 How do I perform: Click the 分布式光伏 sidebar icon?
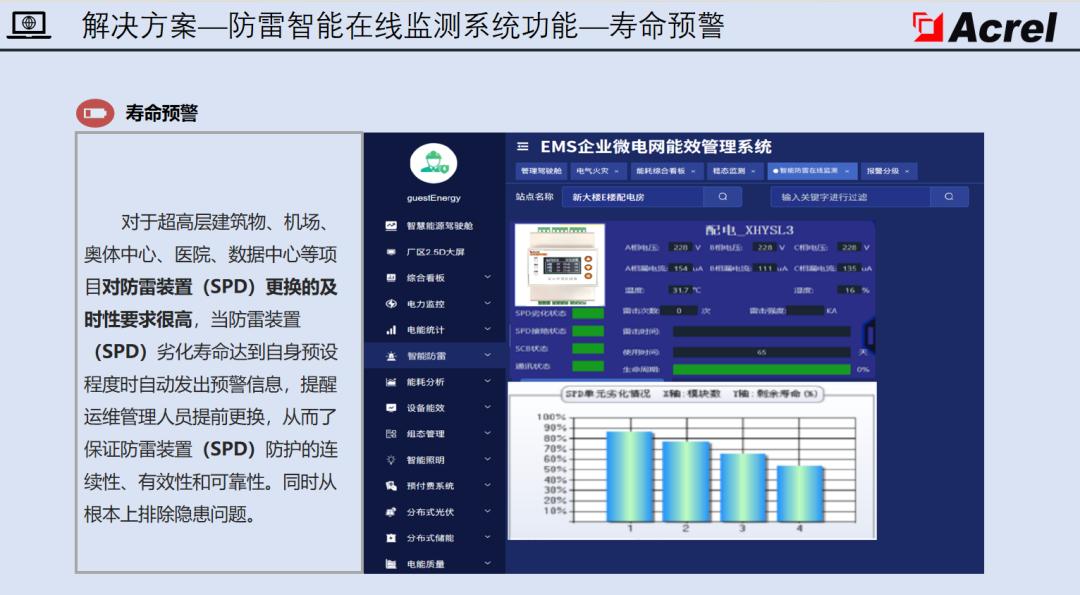(391, 512)
